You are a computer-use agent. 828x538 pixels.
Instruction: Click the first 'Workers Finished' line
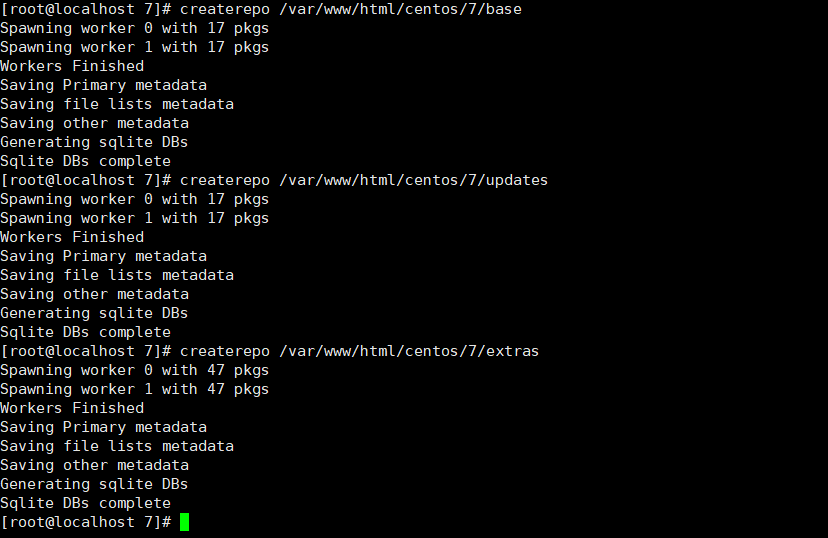click(x=72, y=67)
